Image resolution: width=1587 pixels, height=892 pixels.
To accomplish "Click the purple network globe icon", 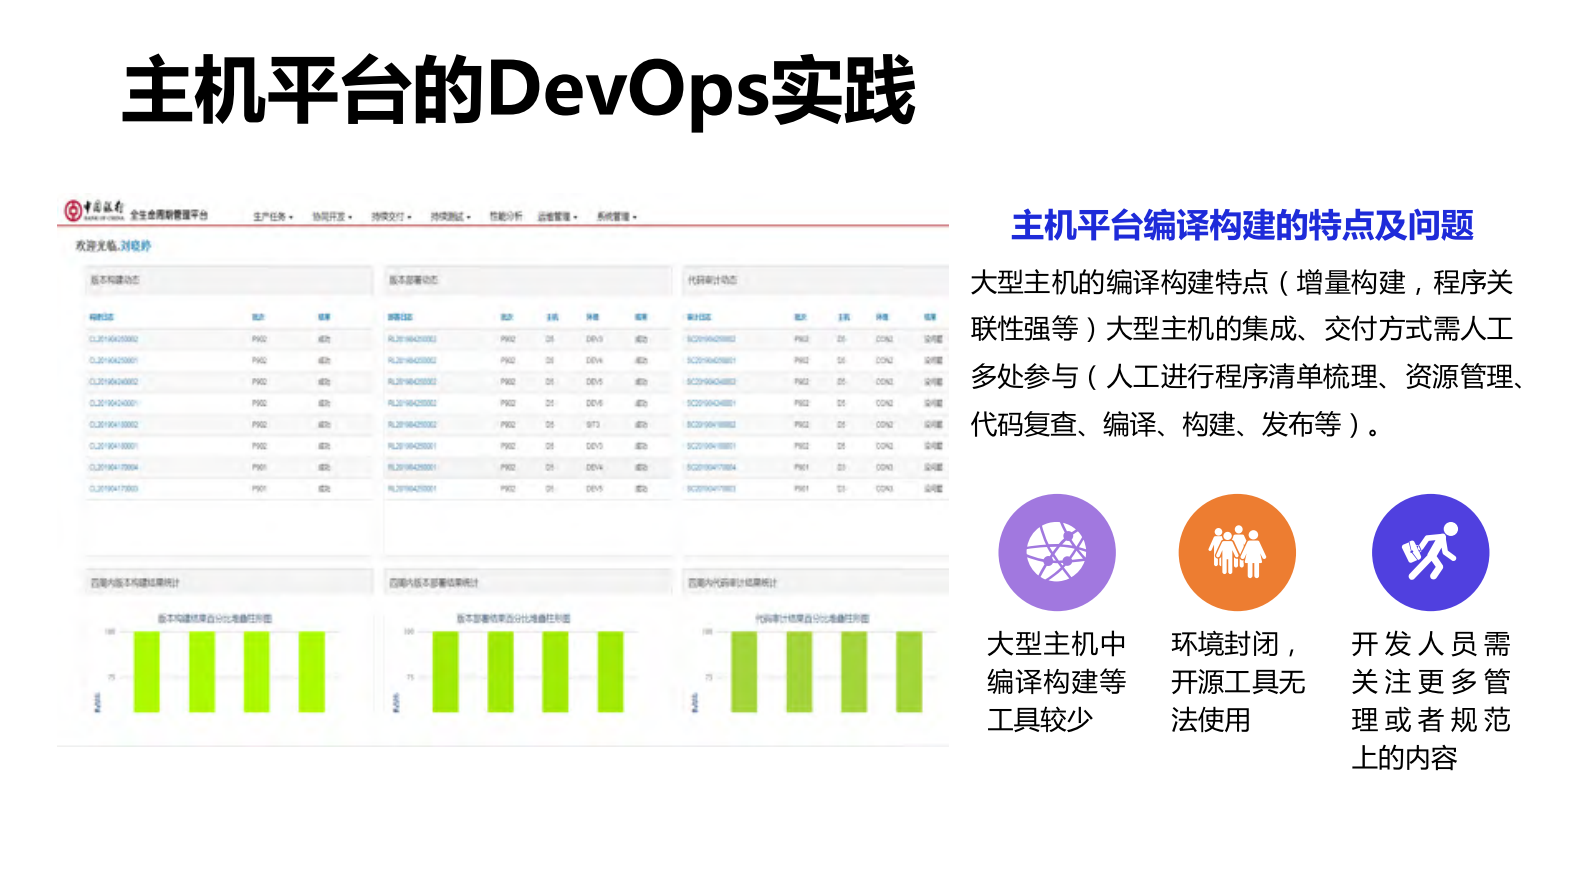I will pyautogui.click(x=1057, y=552).
